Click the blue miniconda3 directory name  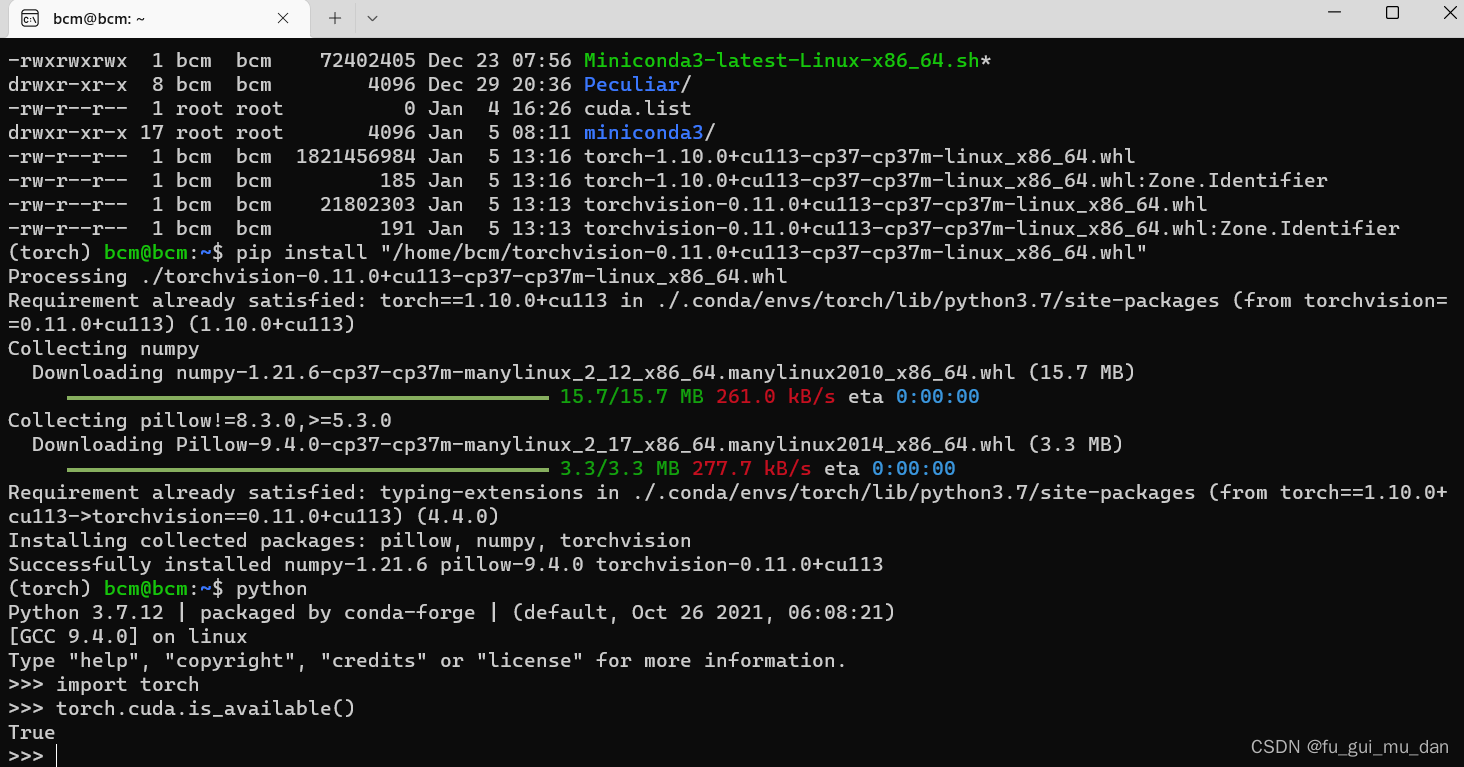(x=643, y=132)
